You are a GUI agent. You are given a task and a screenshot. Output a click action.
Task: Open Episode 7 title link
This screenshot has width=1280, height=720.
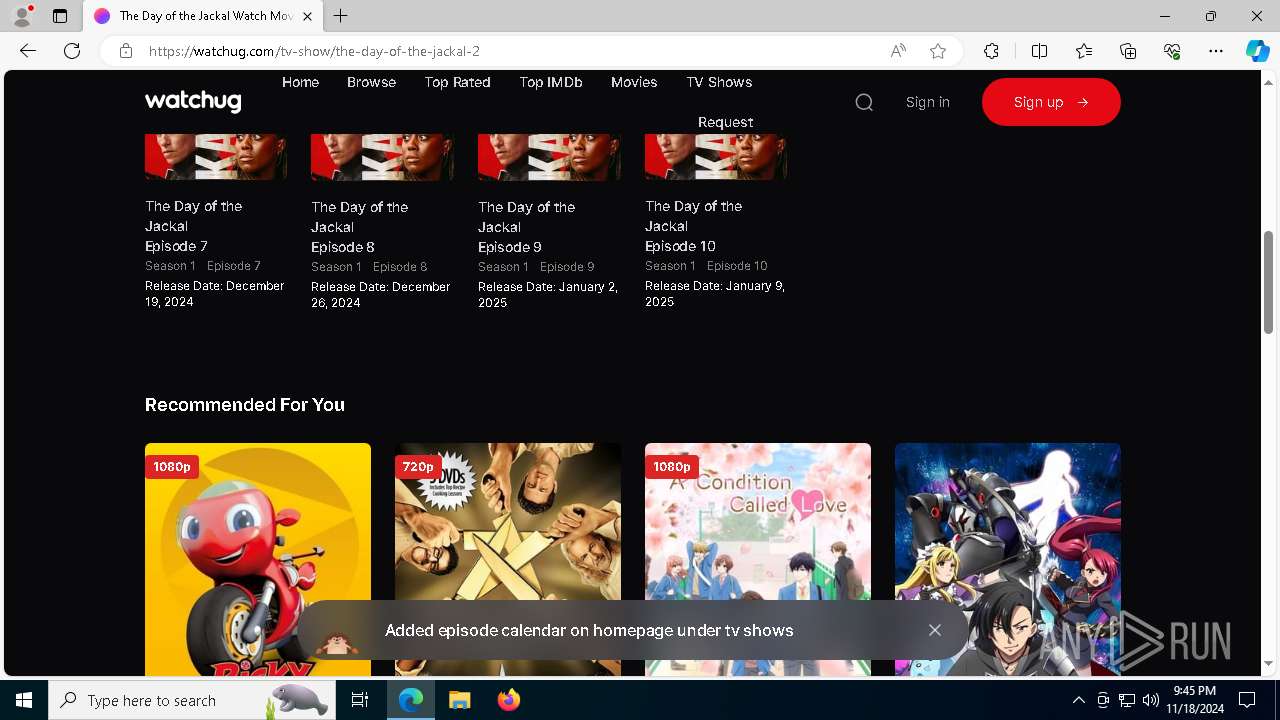[x=193, y=226]
